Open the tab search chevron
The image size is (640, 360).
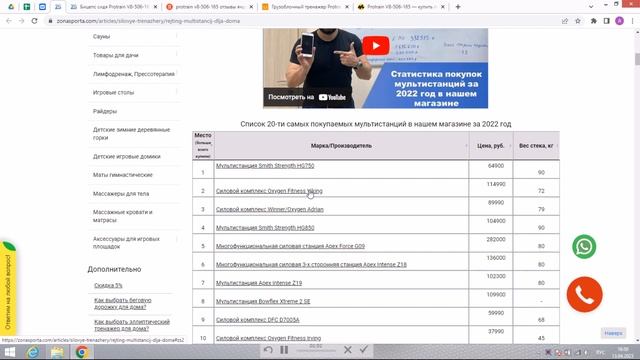[591, 7]
